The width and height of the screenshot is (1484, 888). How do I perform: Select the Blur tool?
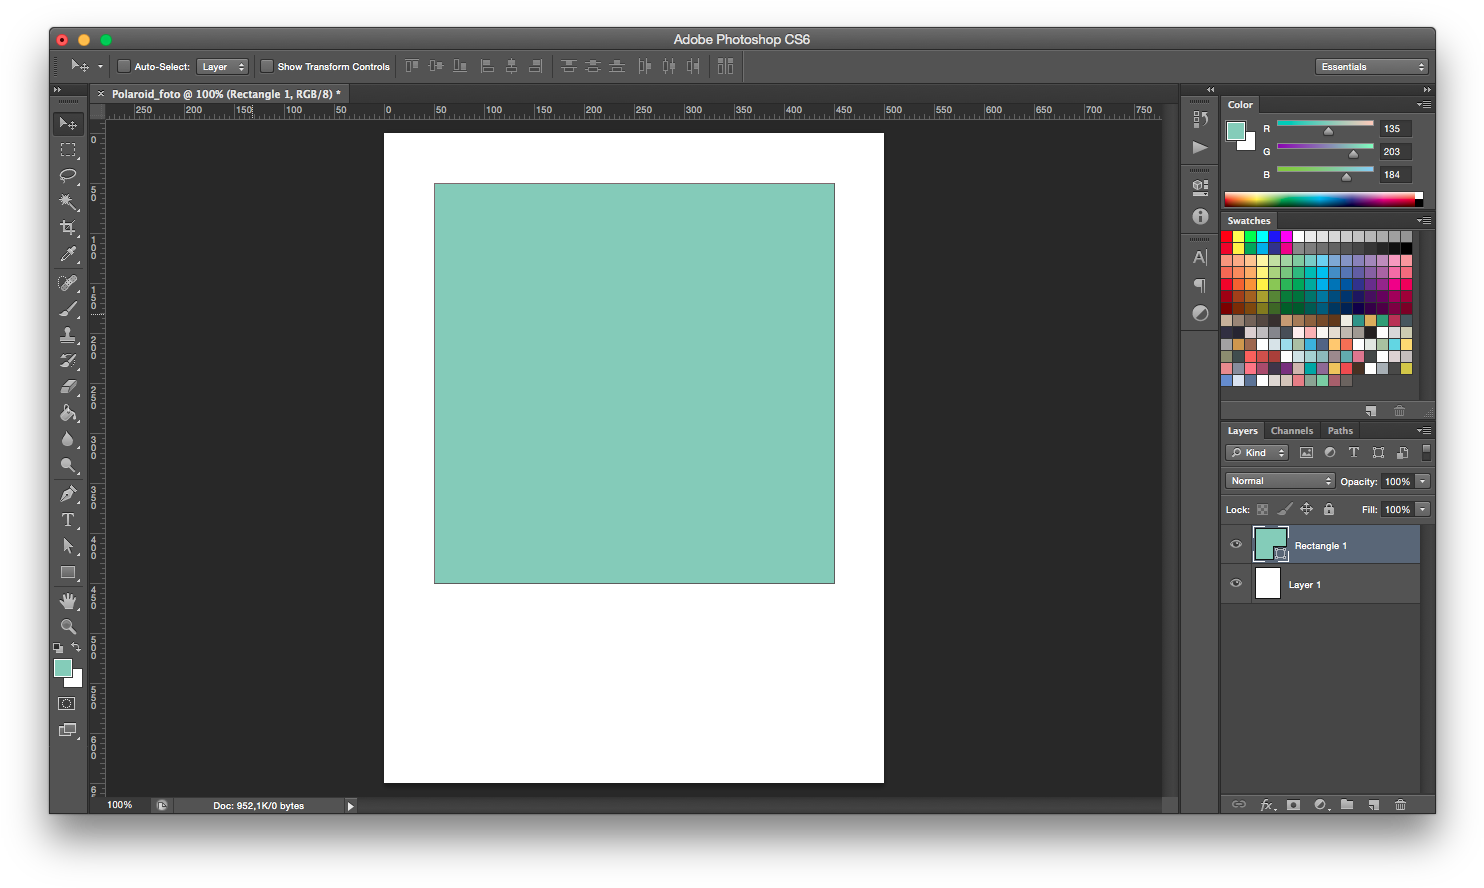coord(68,439)
